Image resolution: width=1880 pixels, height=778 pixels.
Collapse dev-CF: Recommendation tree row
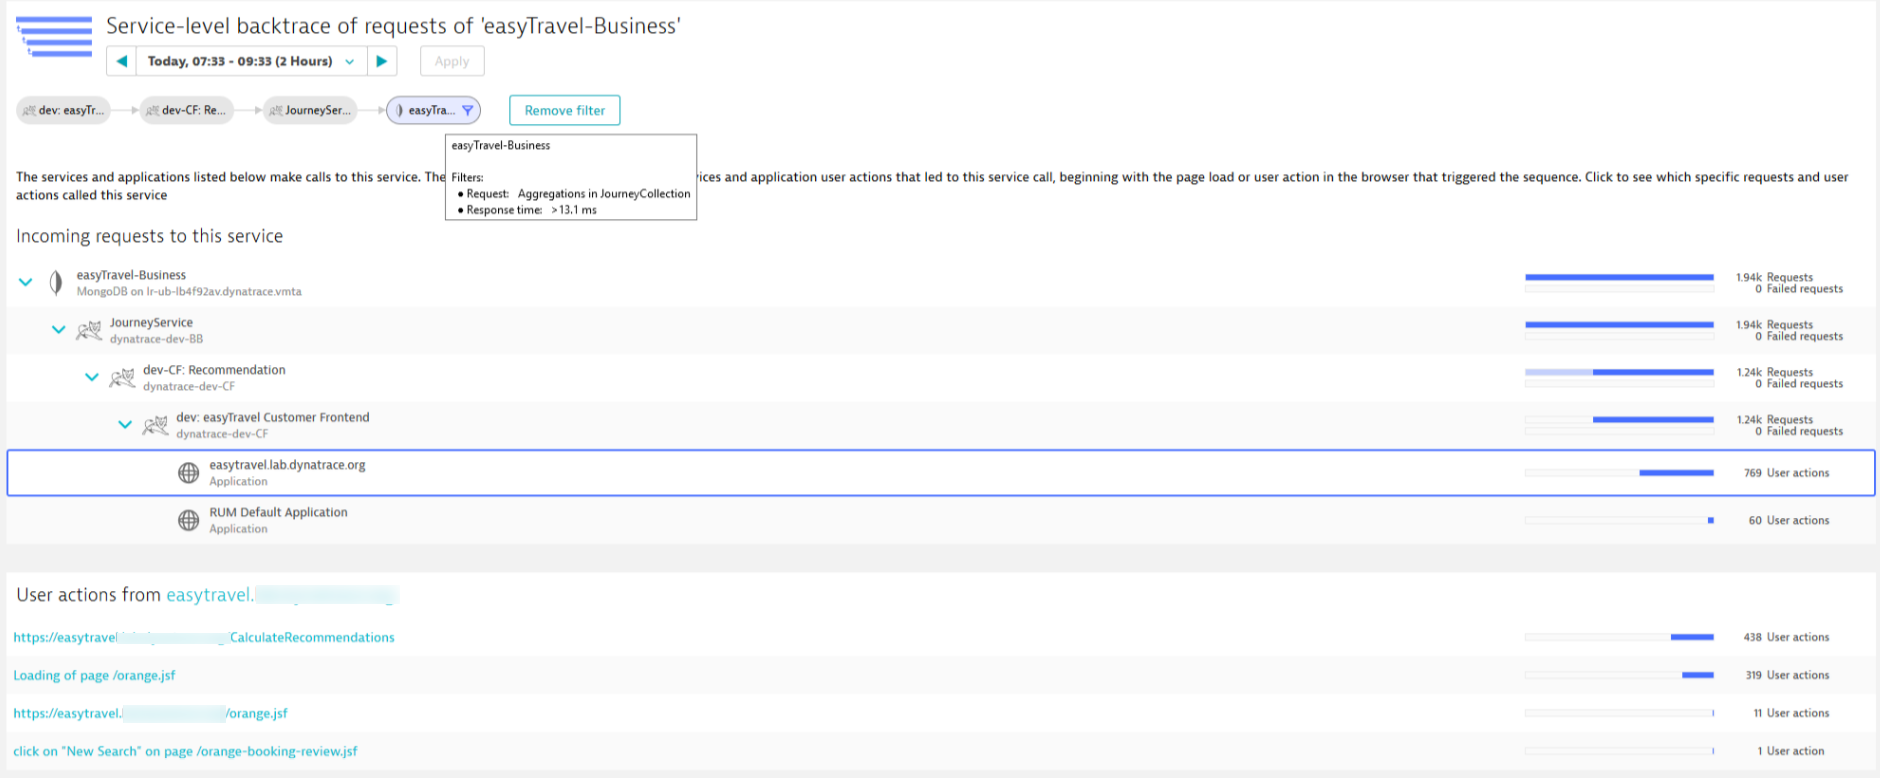pyautogui.click(x=92, y=377)
